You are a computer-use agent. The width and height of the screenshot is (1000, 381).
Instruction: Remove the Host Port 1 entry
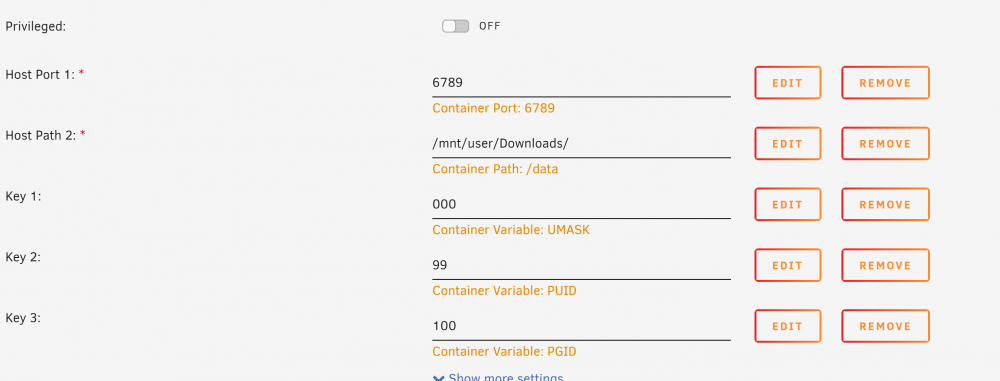tap(885, 83)
